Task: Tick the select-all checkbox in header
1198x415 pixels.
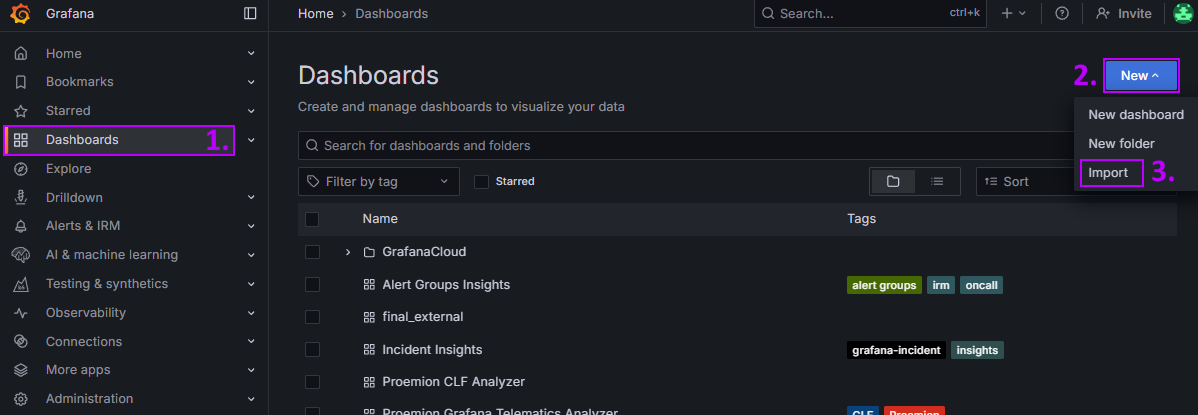Action: pyautogui.click(x=312, y=219)
